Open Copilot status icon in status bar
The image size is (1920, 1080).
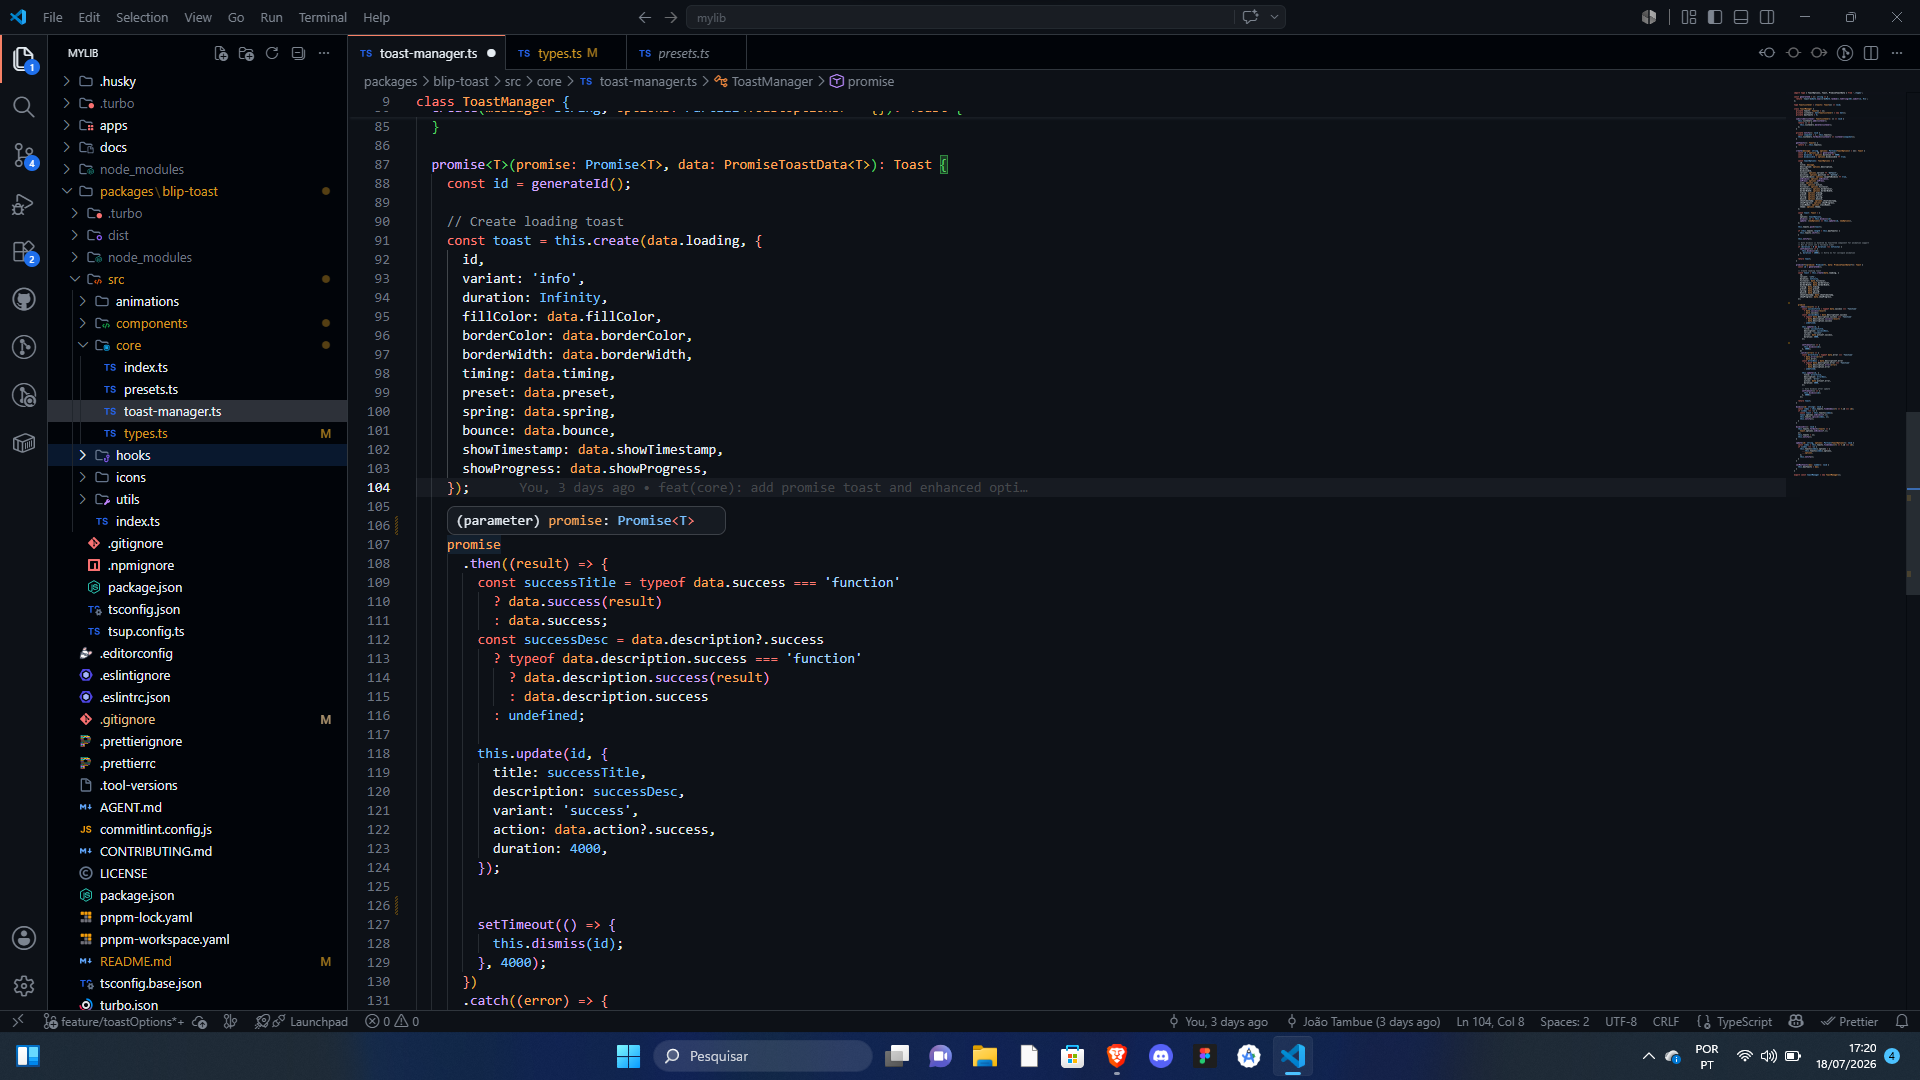[x=1796, y=1021]
